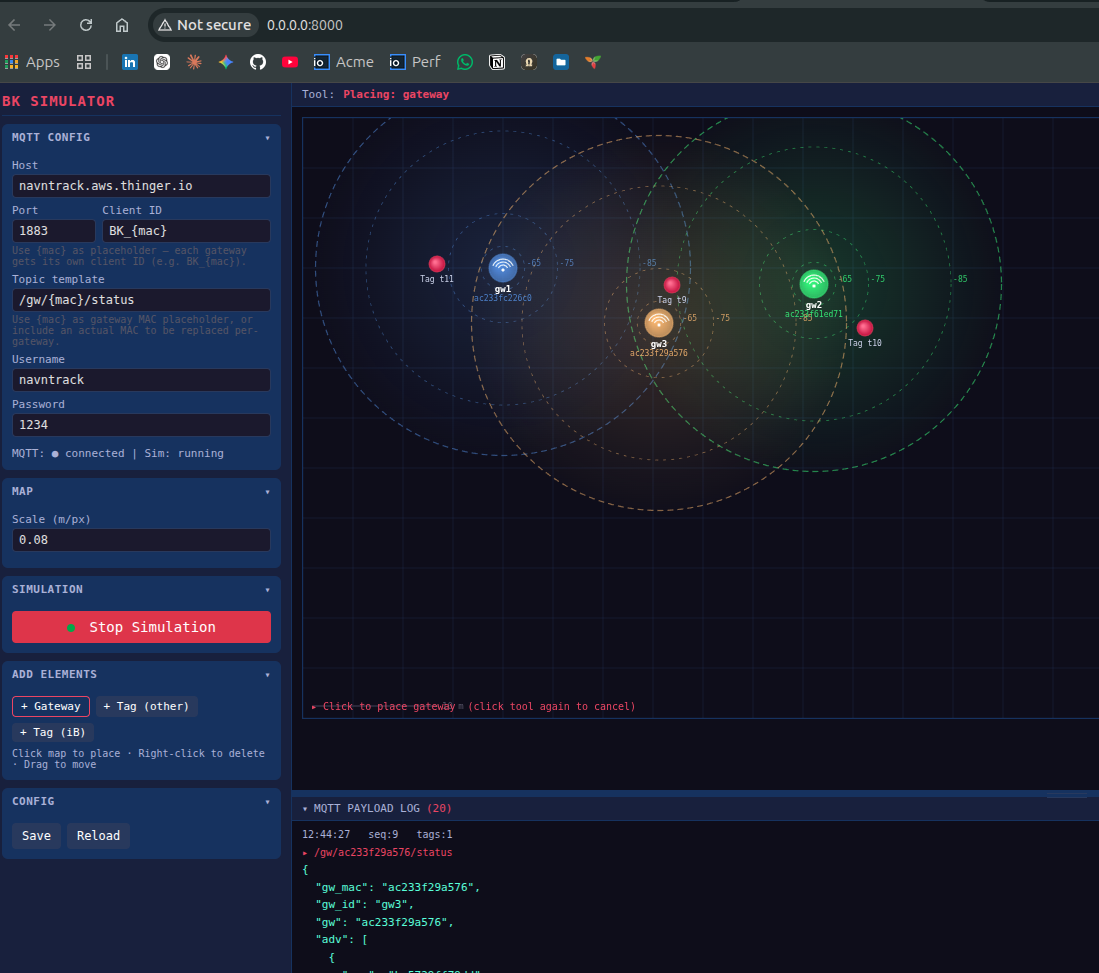Screen dimensions: 1099x973
Task: Click the Not secure warning badge
Action: coord(204,25)
